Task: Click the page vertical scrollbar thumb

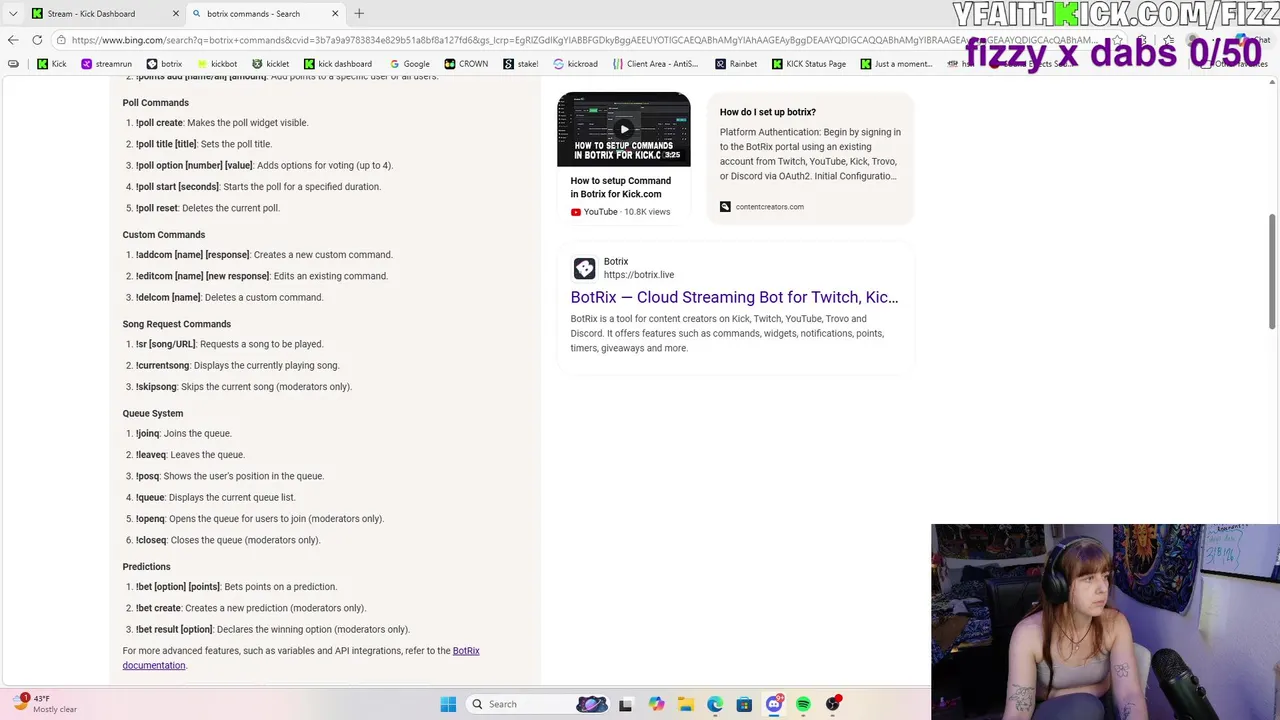Action: tap(1272, 270)
